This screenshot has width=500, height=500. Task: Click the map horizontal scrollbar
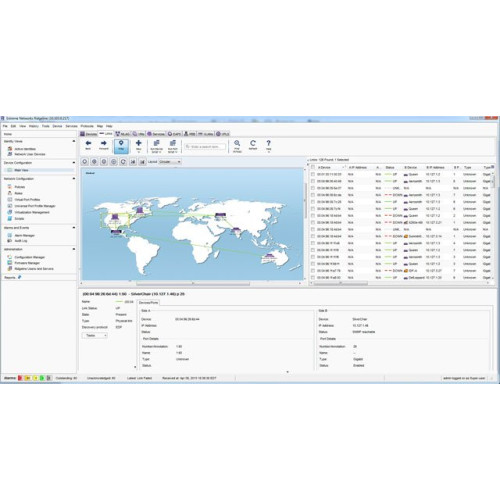click(x=193, y=284)
